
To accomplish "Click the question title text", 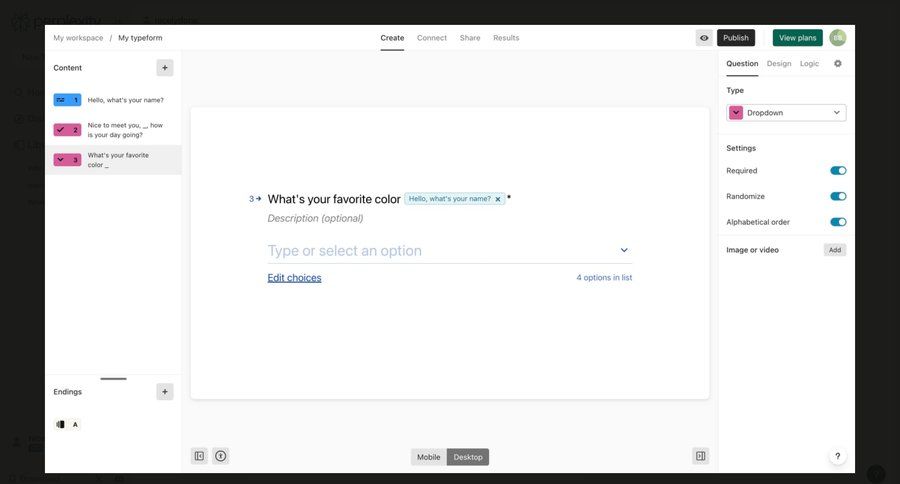I will 334,199.
